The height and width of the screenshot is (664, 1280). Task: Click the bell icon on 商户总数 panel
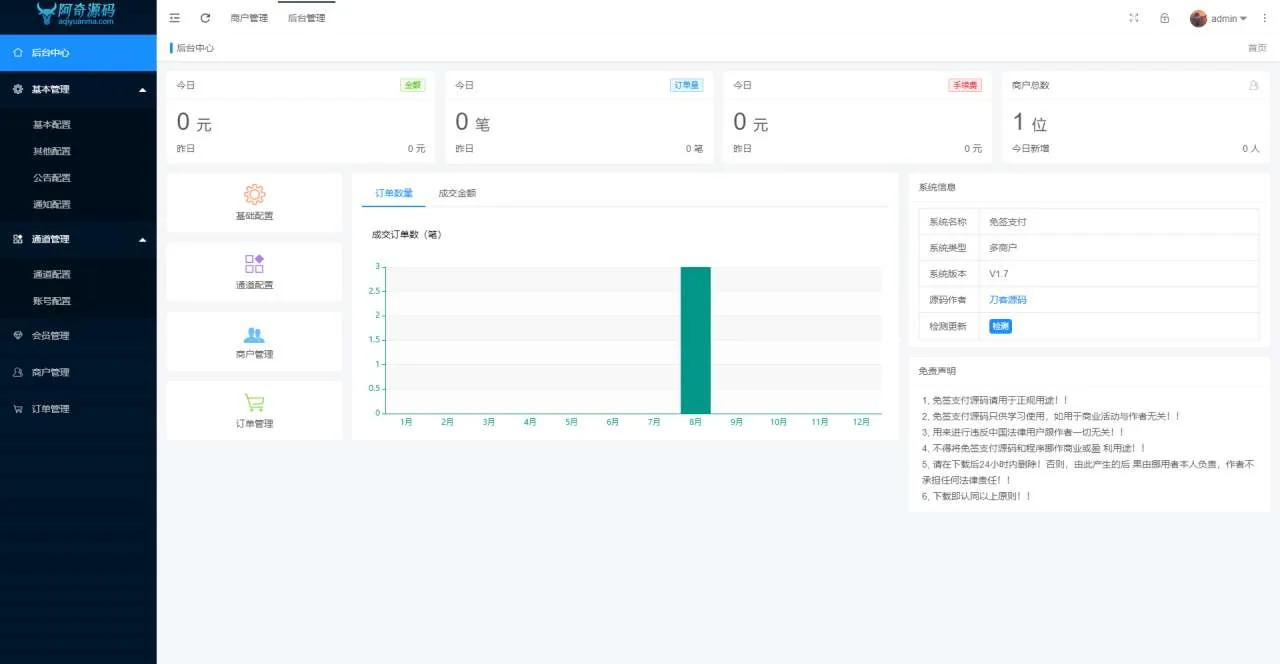pos(1253,86)
